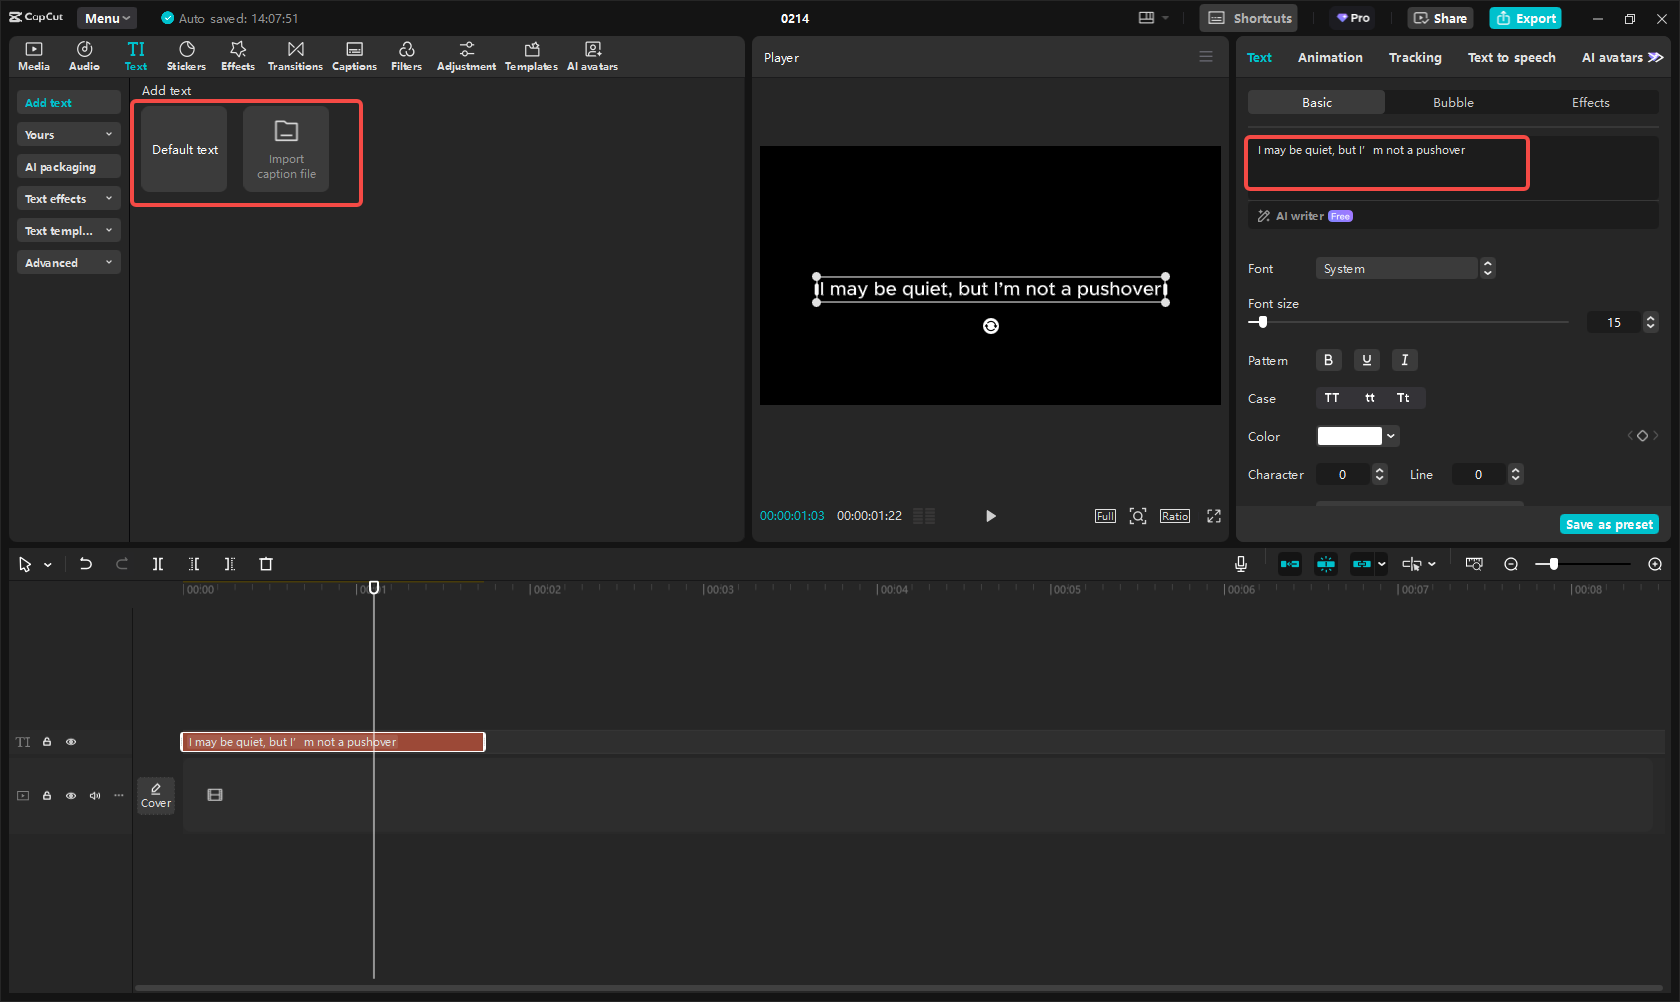Open the Transitions panel

coord(295,56)
